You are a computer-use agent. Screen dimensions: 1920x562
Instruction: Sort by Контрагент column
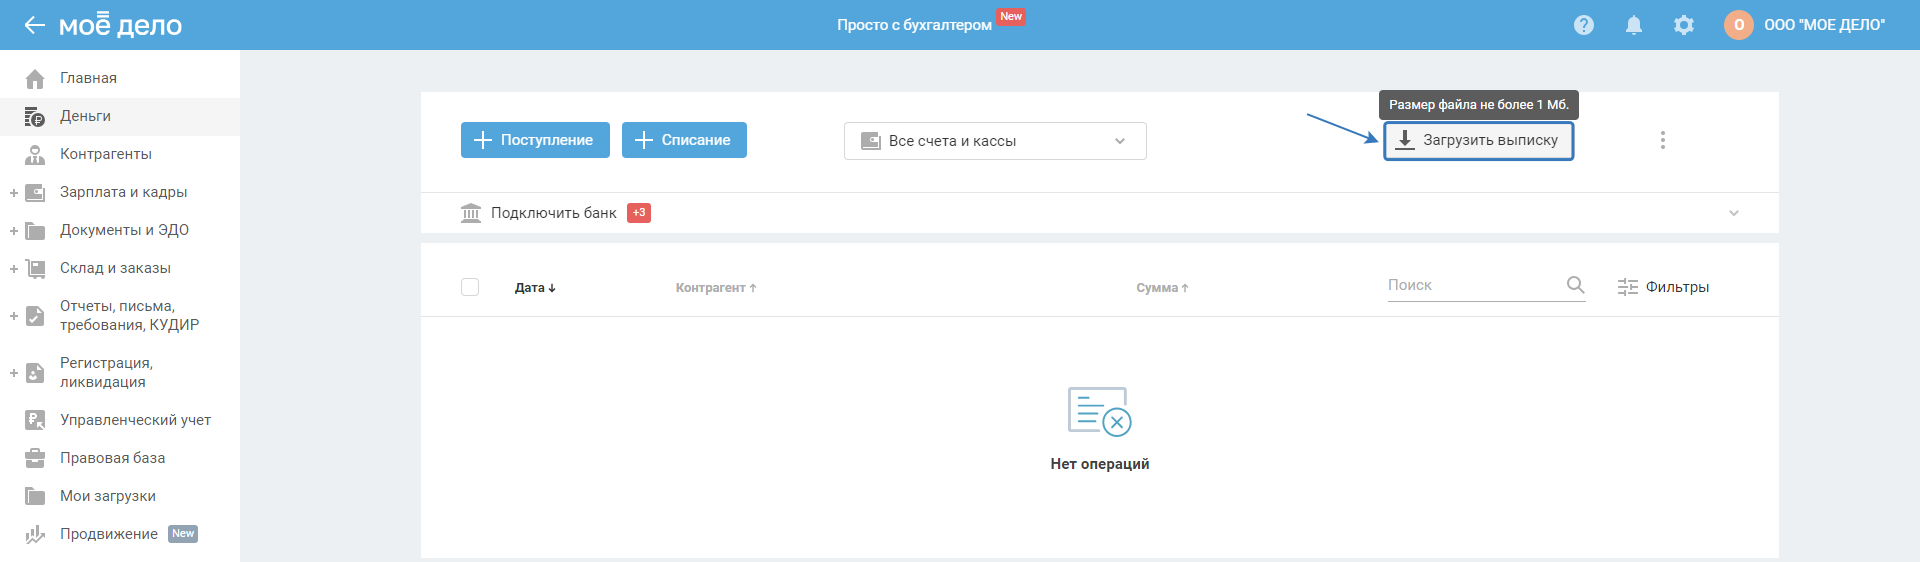(716, 288)
